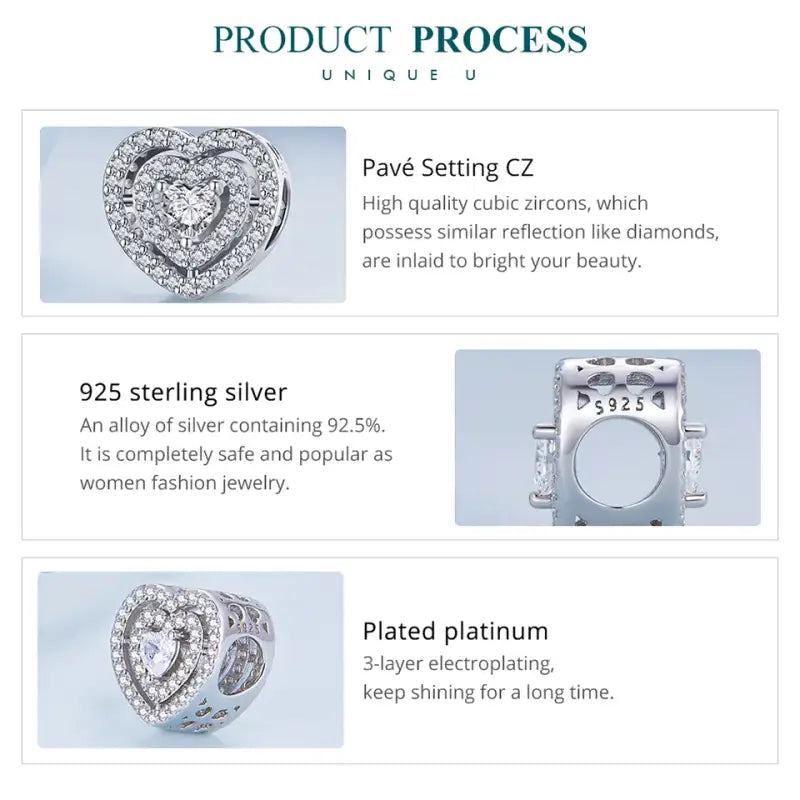Click the bold PROCESS word in the title

click(499, 40)
